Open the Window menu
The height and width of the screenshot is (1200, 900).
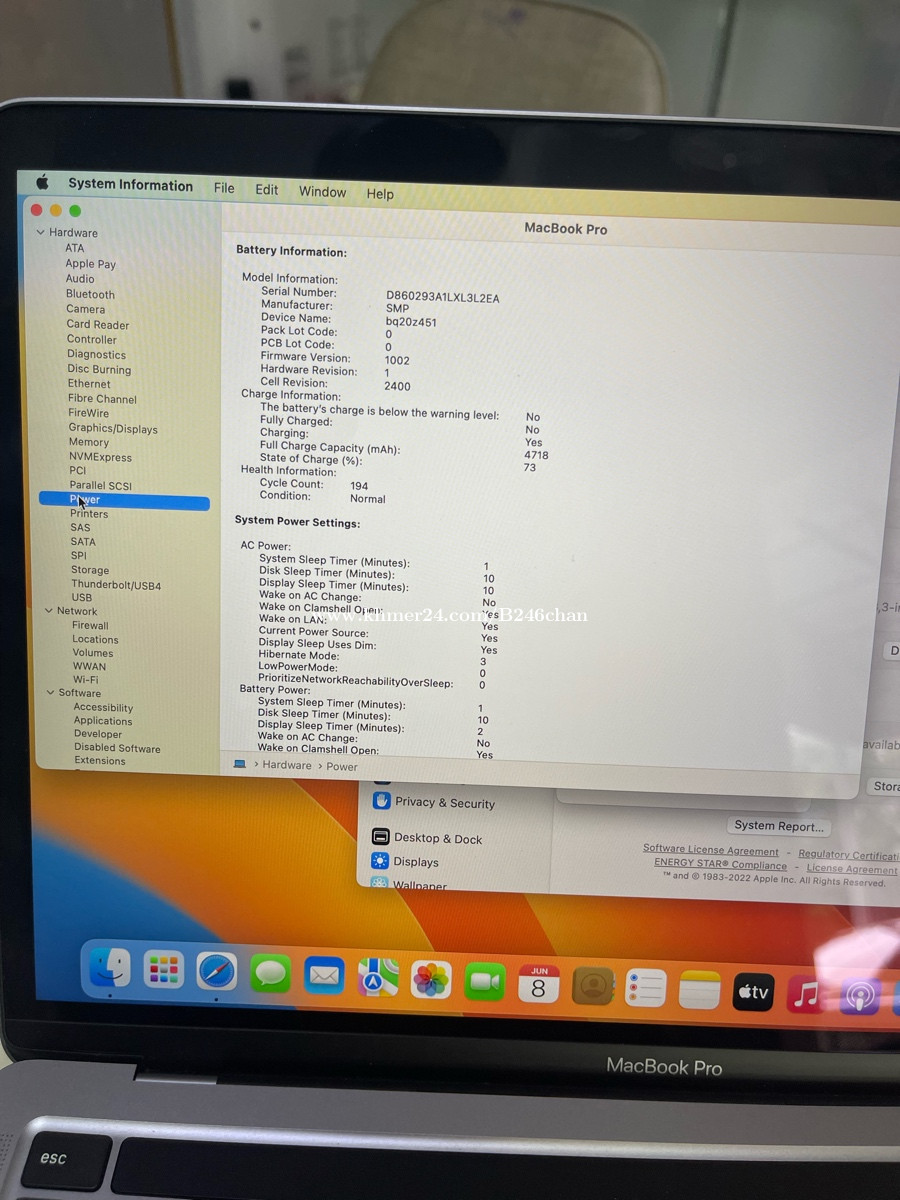322,192
